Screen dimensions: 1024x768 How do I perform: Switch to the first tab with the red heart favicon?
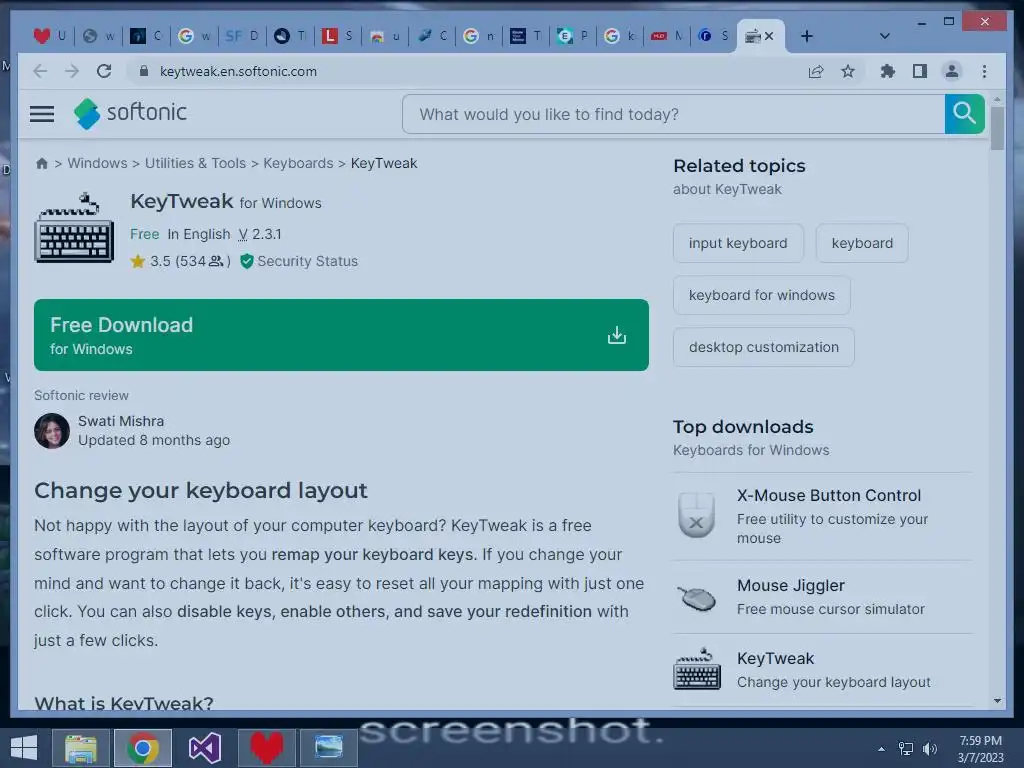pos(49,36)
